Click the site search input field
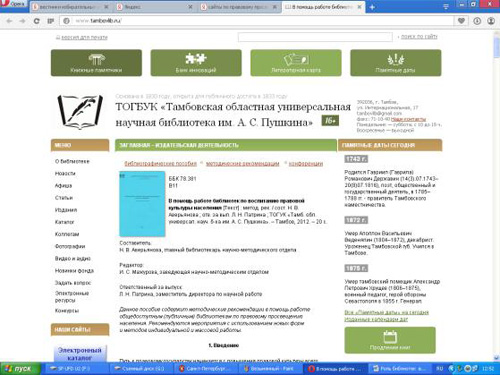Image resolution: width=500 pixels, height=375 pixels. point(315,37)
